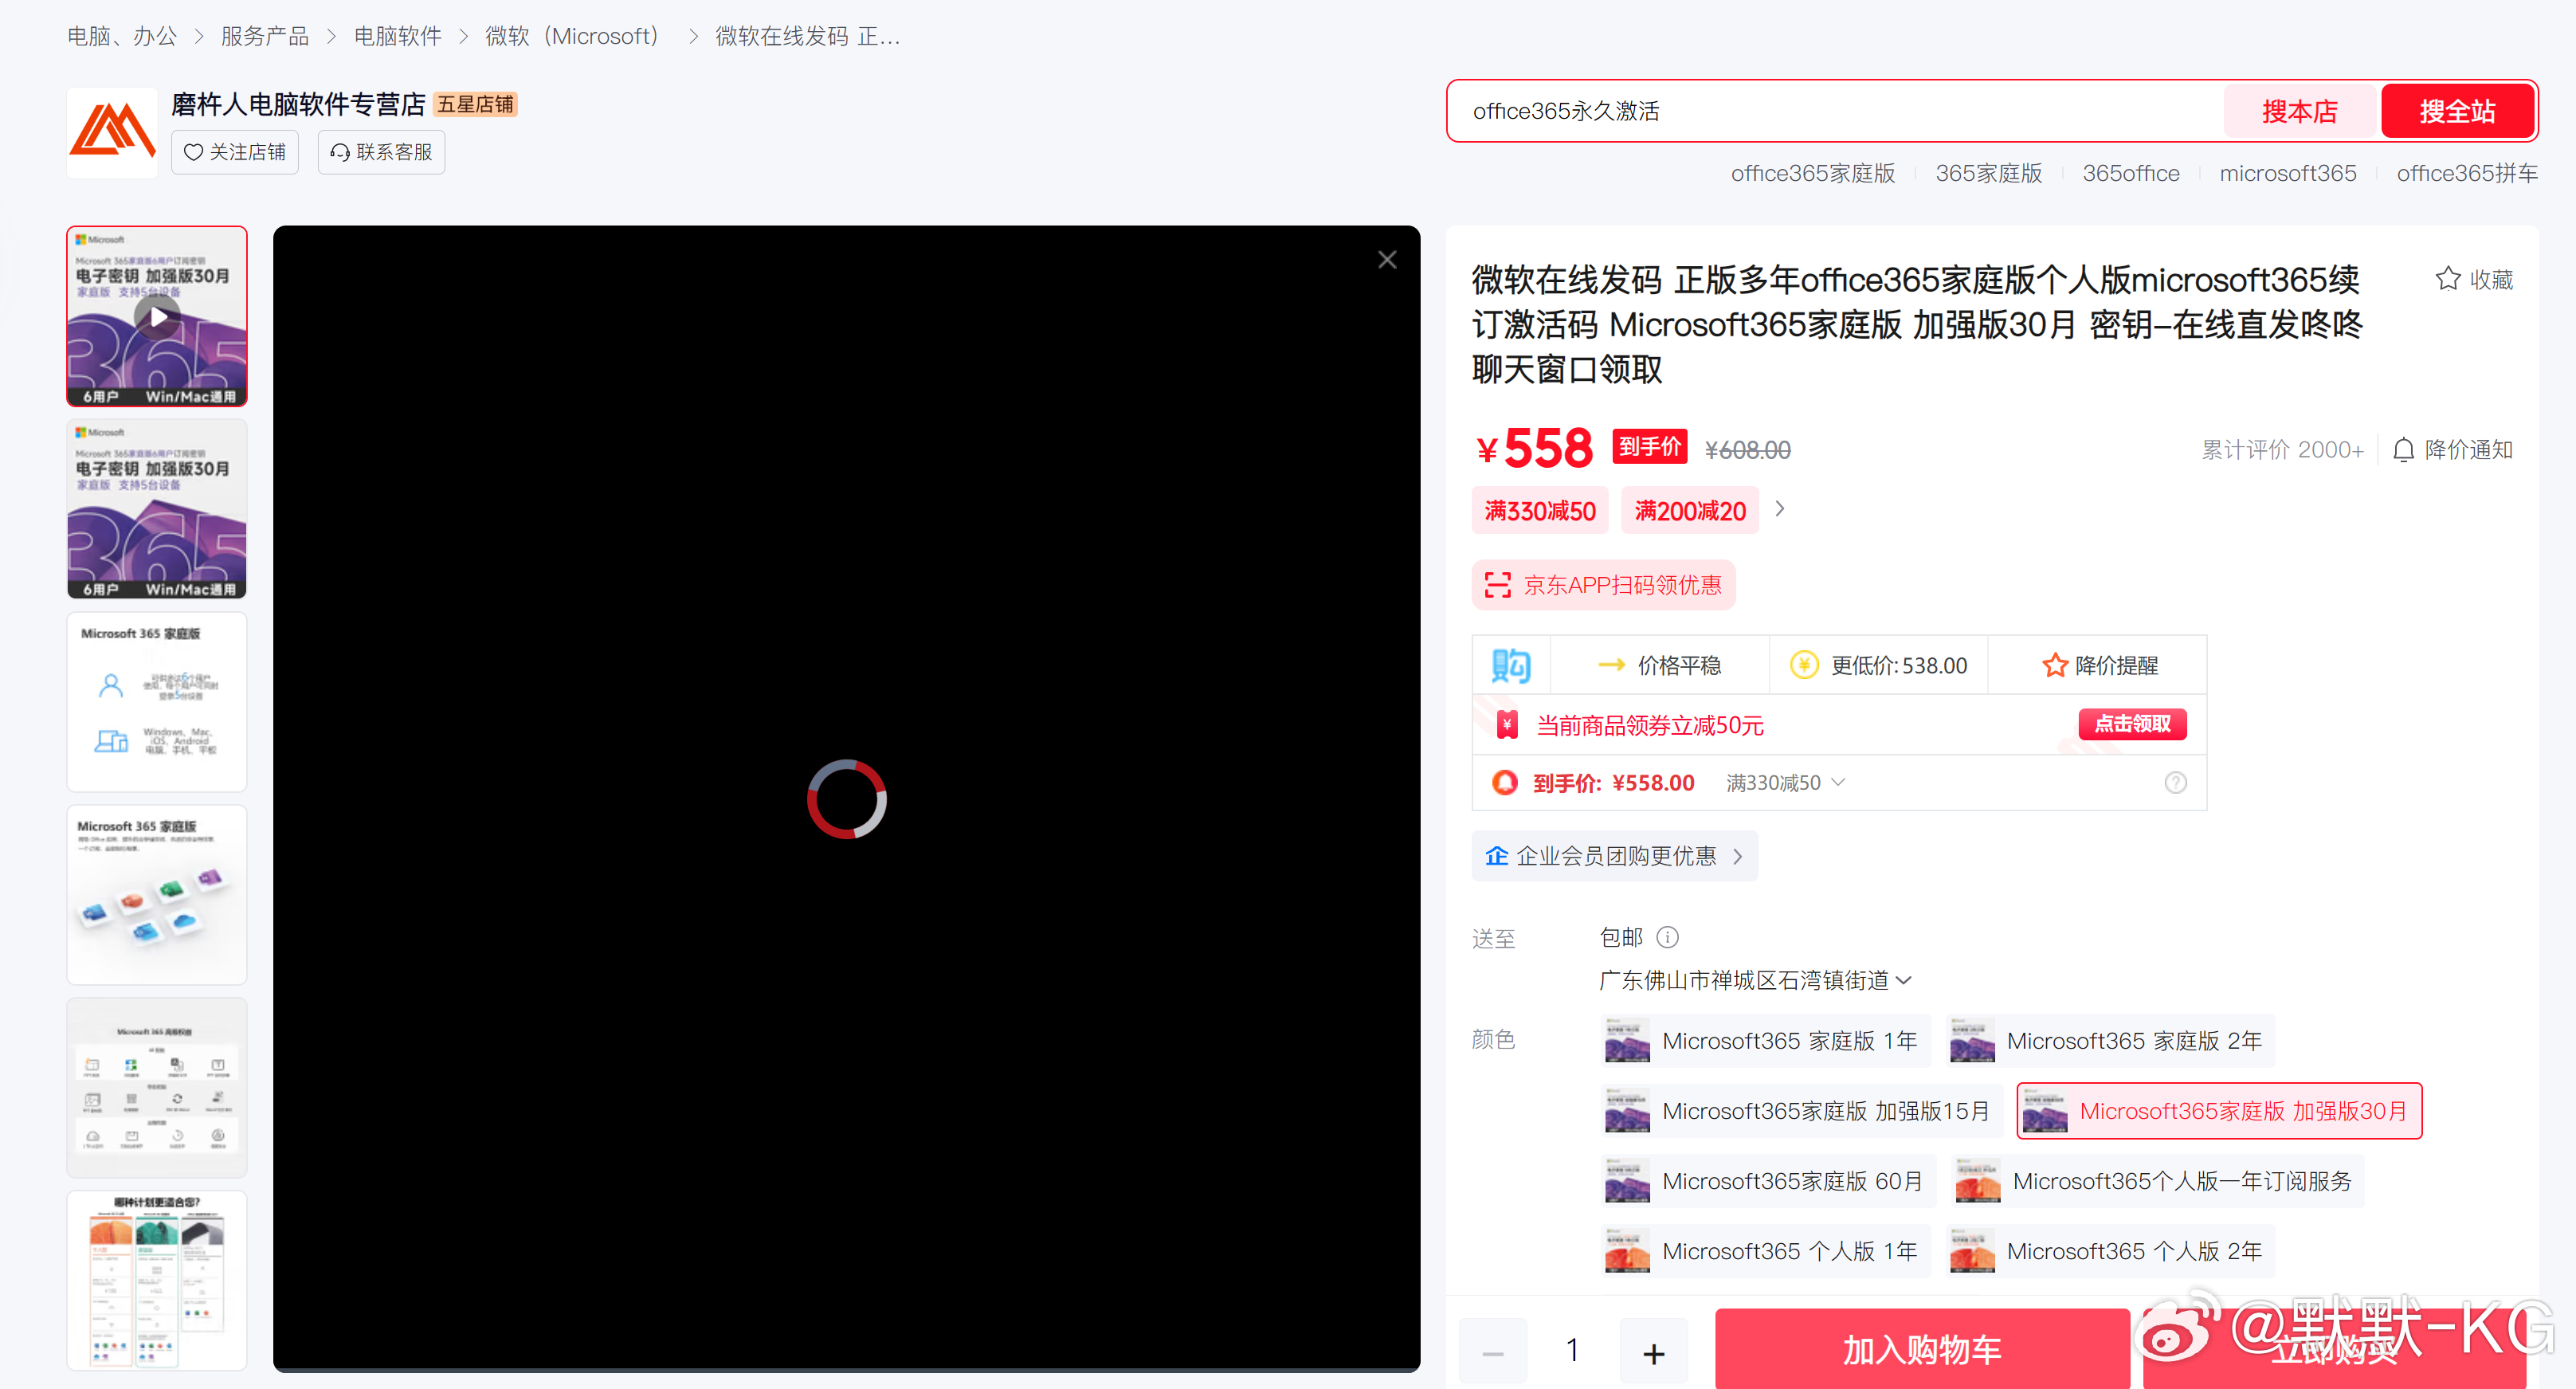Click the scan icon in 京东APP扫码领优惠
The width and height of the screenshot is (2576, 1389).
[1497, 585]
